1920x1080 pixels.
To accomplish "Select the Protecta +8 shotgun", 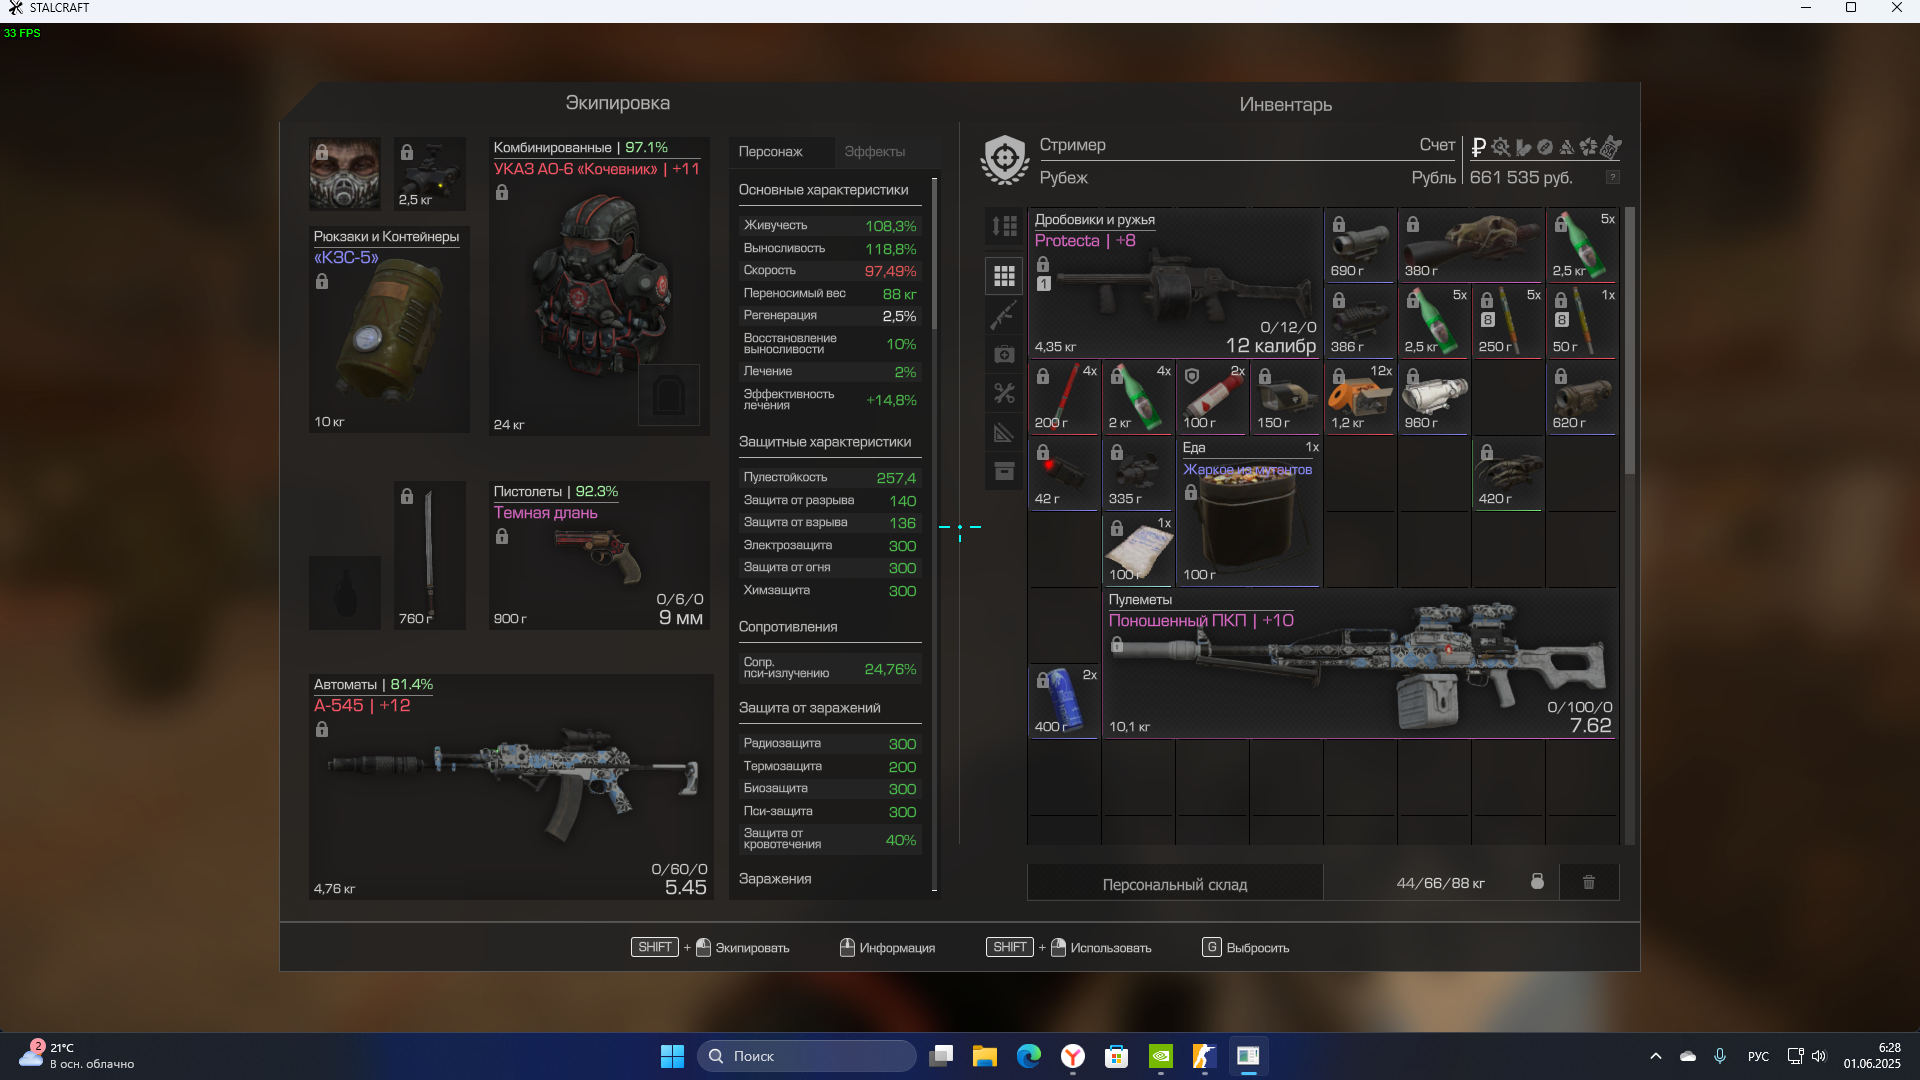I will click(x=1176, y=284).
